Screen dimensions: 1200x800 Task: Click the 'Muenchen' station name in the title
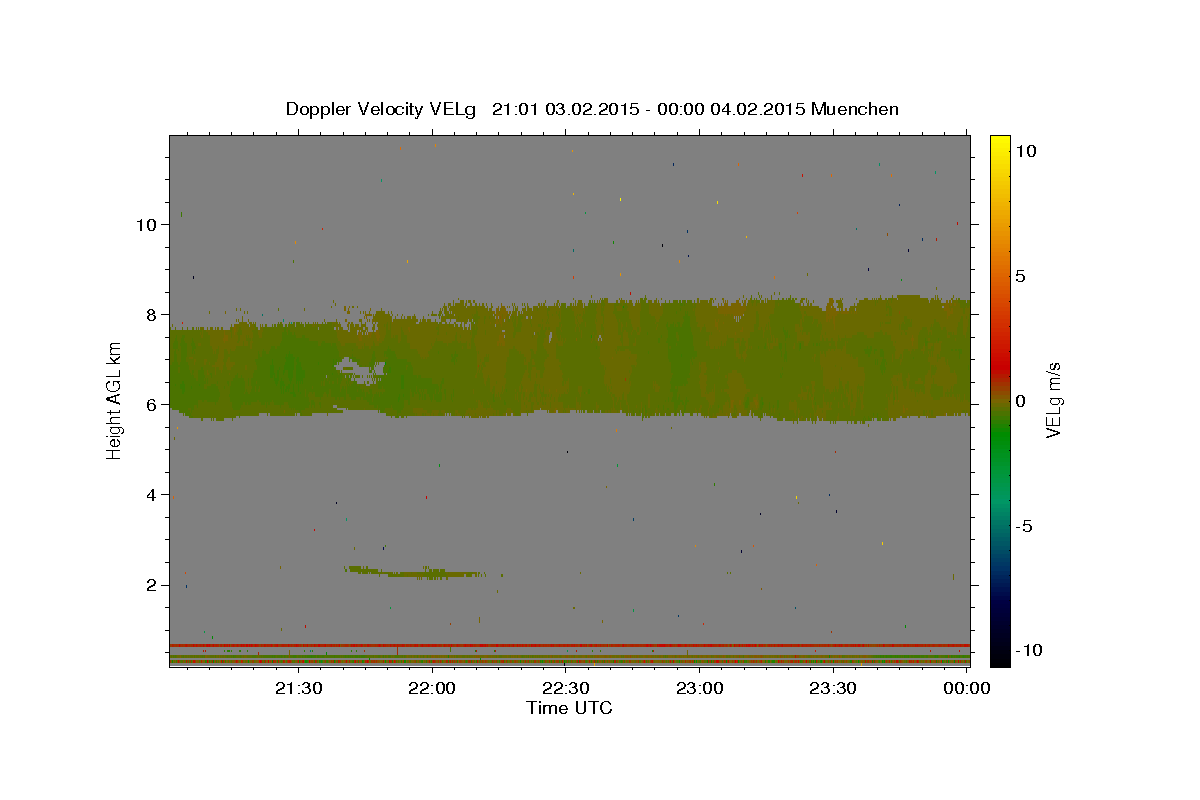[x=855, y=109]
